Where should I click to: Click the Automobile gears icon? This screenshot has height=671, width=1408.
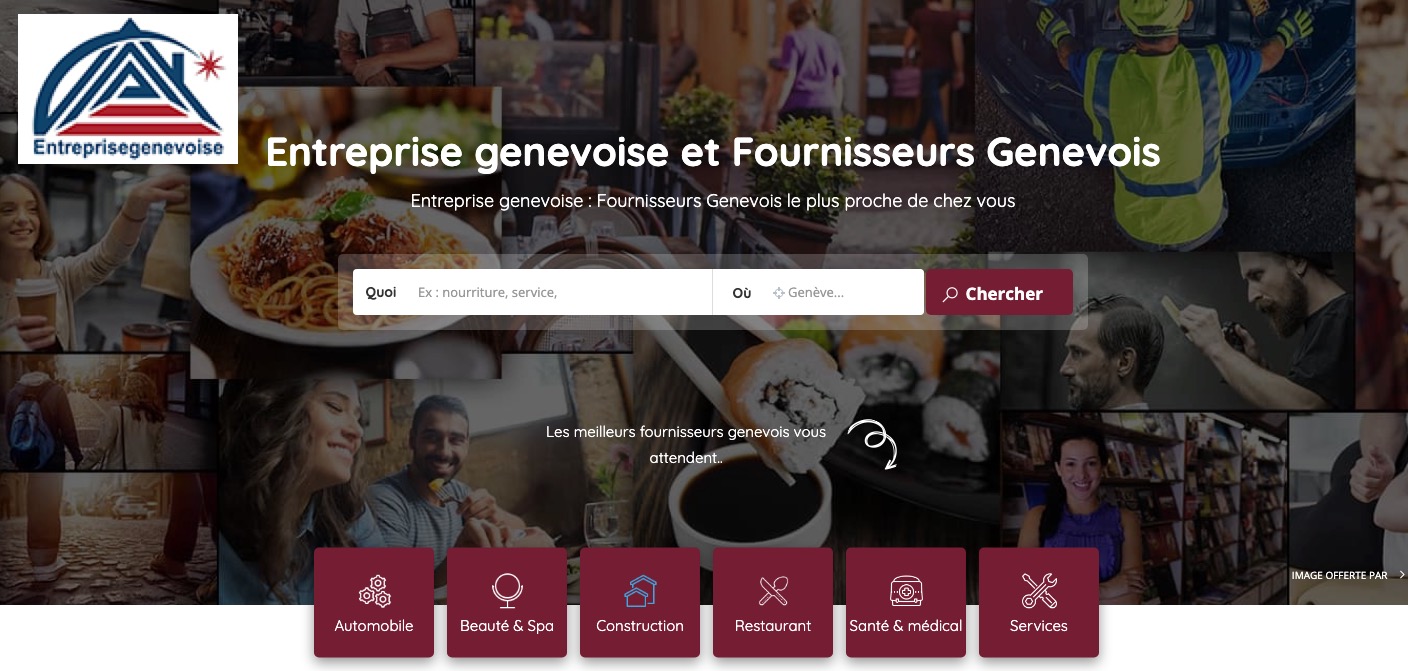point(374,591)
